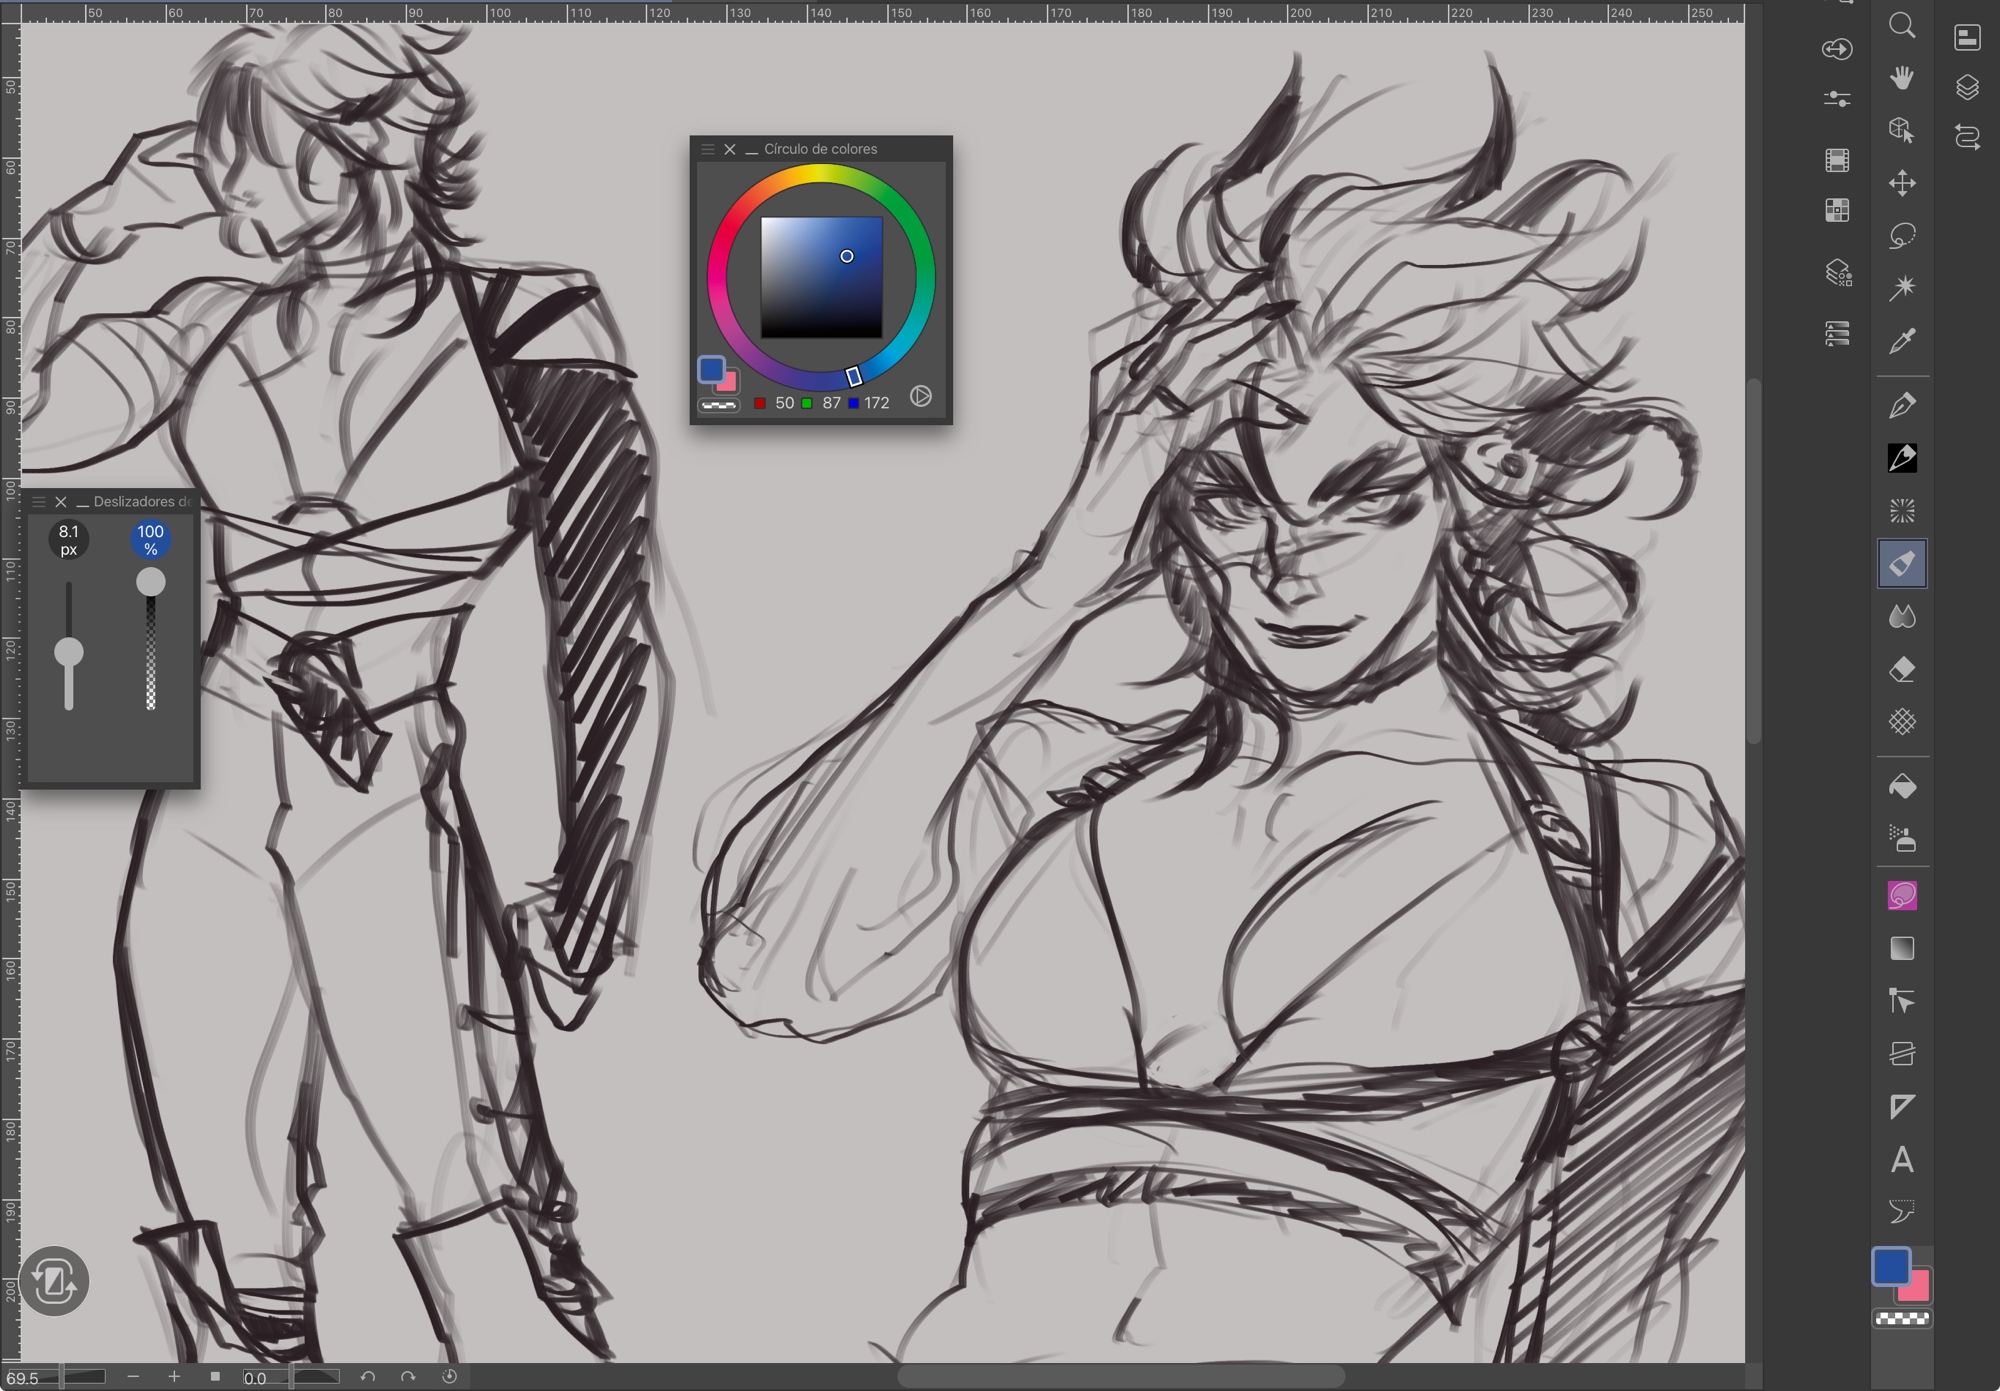Viewport: 2000px width, 1391px height.
Task: Select the Zoom magnifier tool
Action: click(1902, 25)
